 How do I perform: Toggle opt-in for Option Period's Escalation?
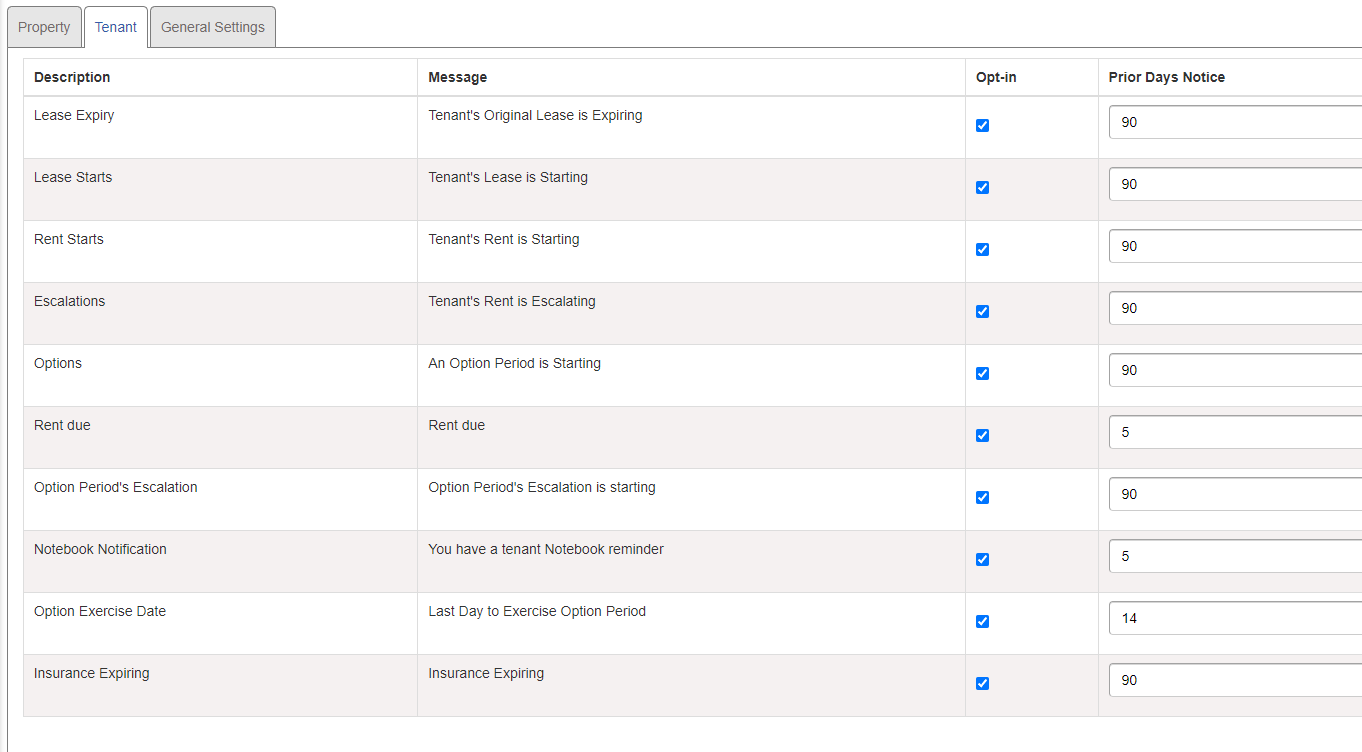982,497
